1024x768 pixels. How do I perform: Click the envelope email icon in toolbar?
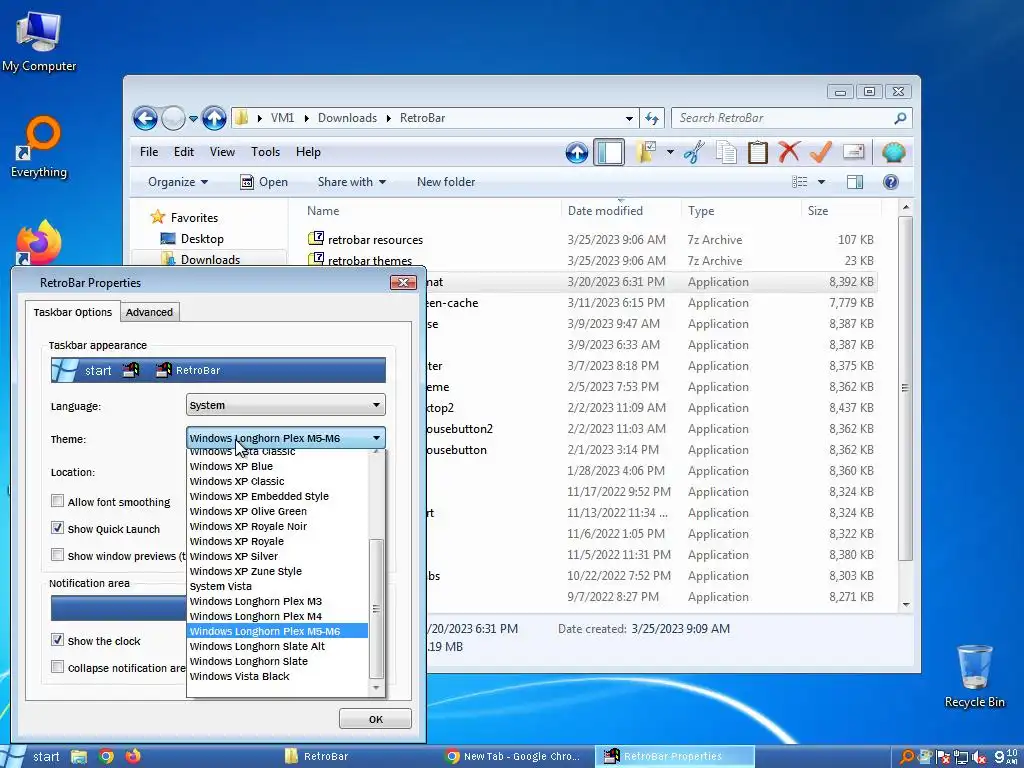(854, 152)
